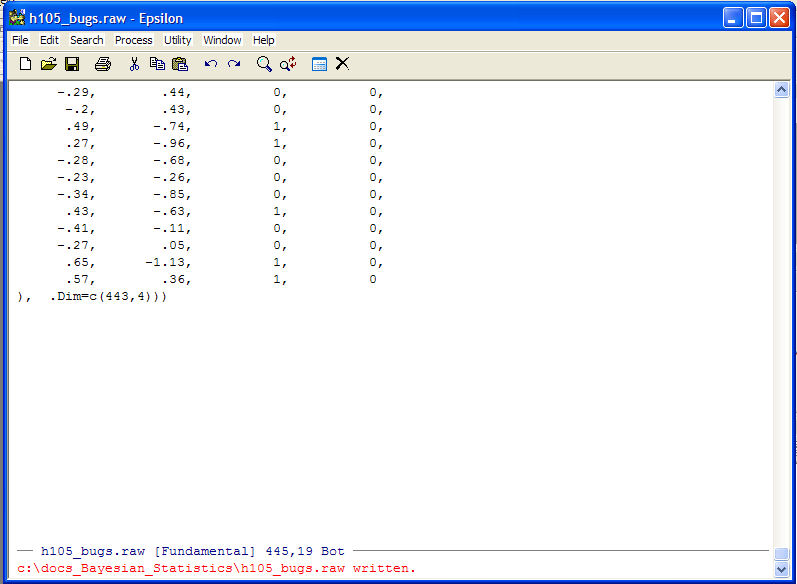The image size is (797, 584).
Task: Click the Open file folder icon
Action: click(48, 64)
